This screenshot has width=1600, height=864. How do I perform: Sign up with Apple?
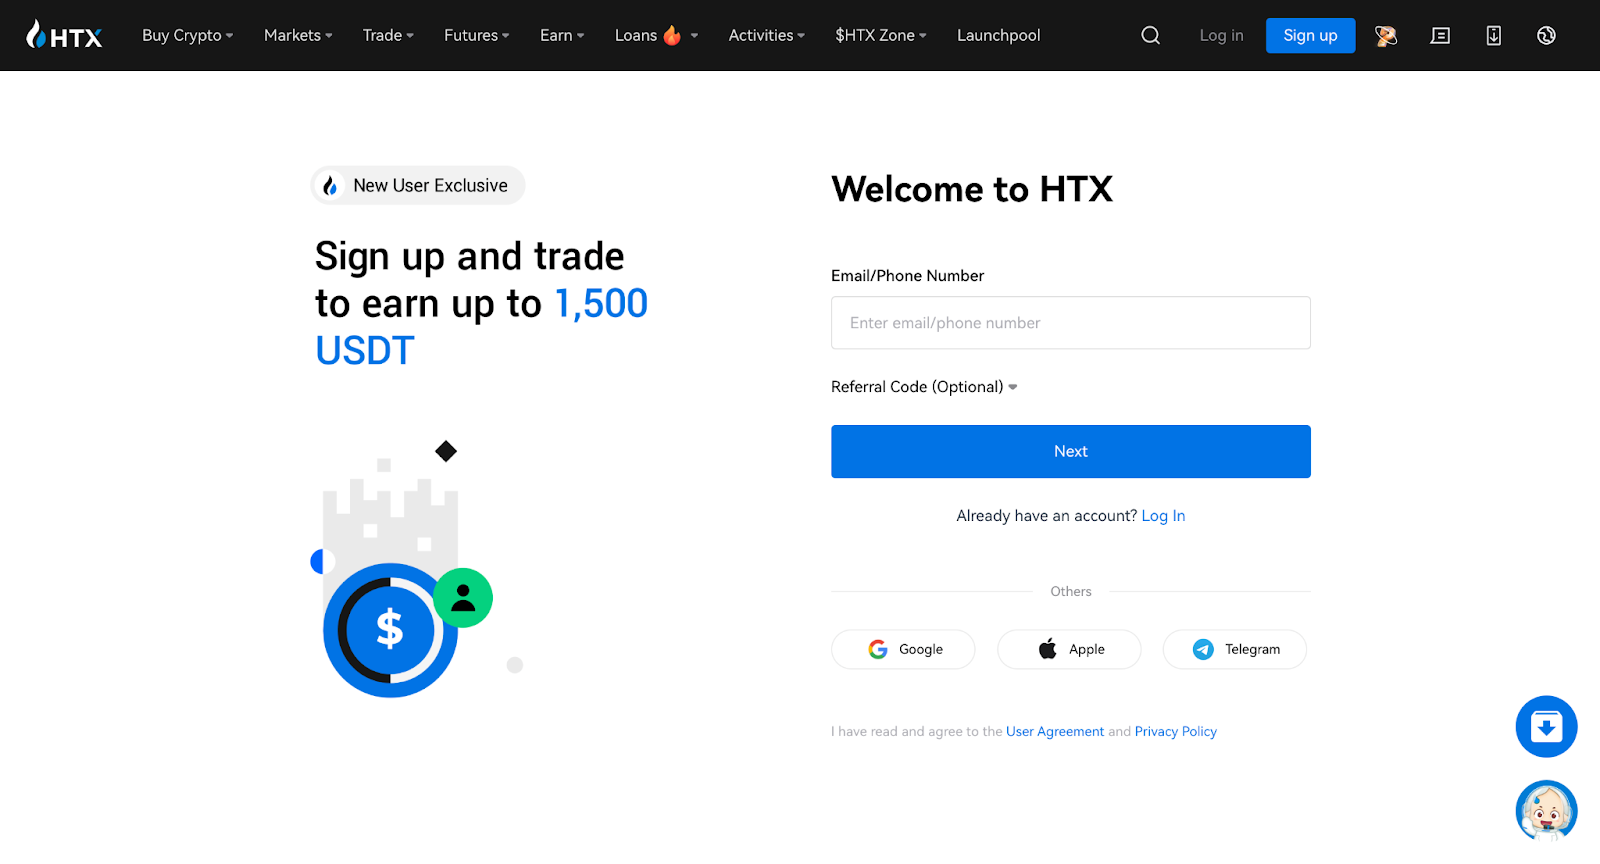coord(1069,649)
